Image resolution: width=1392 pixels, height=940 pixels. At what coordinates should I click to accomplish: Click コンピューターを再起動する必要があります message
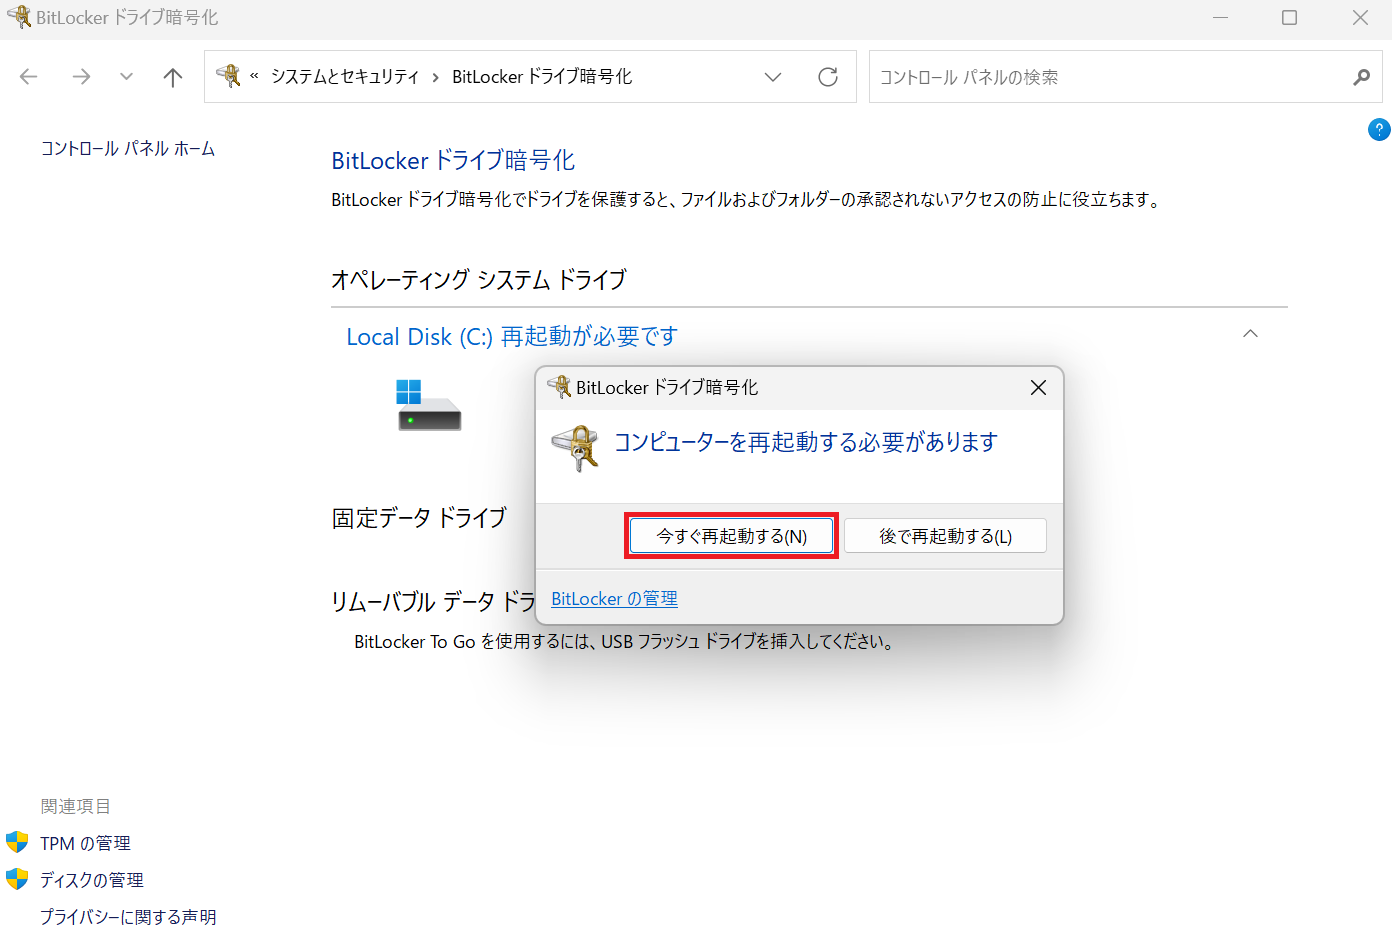[x=806, y=442]
